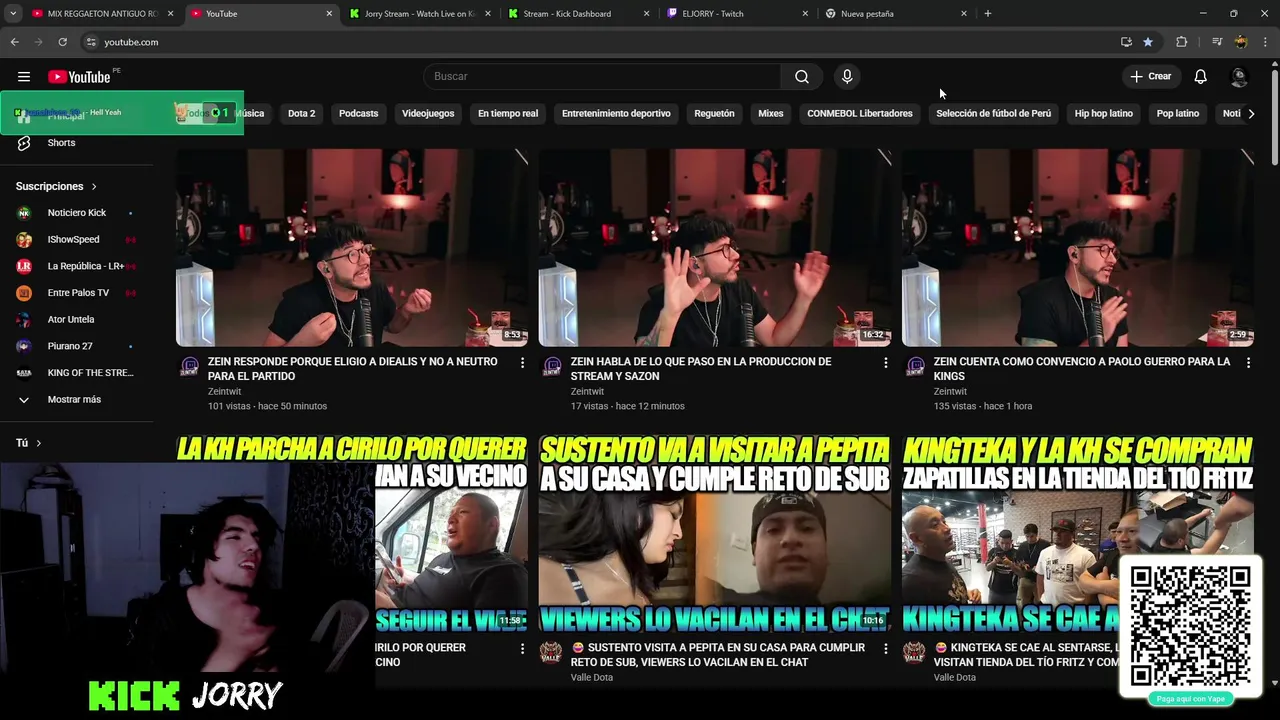Show more category chips with right arrow
The height and width of the screenshot is (720, 1280).
click(x=1250, y=114)
